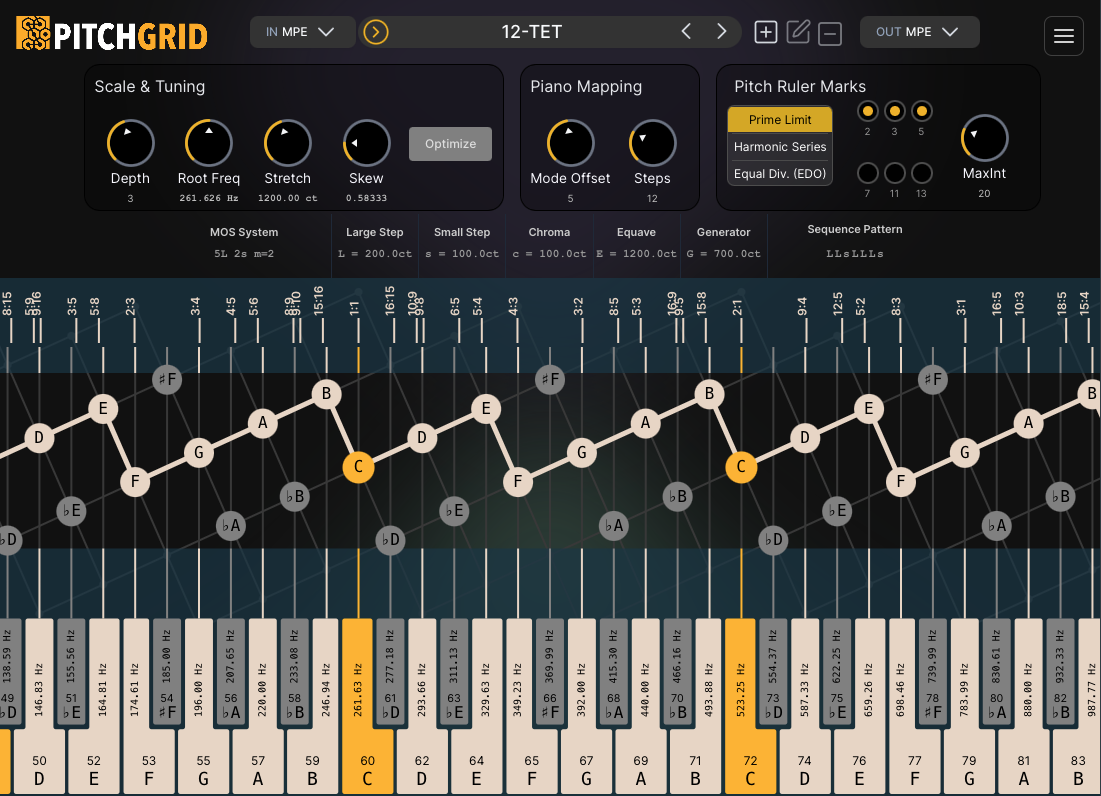Image resolution: width=1101 pixels, height=796 pixels.
Task: Click the orange circular arrow next to IN MPE
Action: [x=376, y=32]
